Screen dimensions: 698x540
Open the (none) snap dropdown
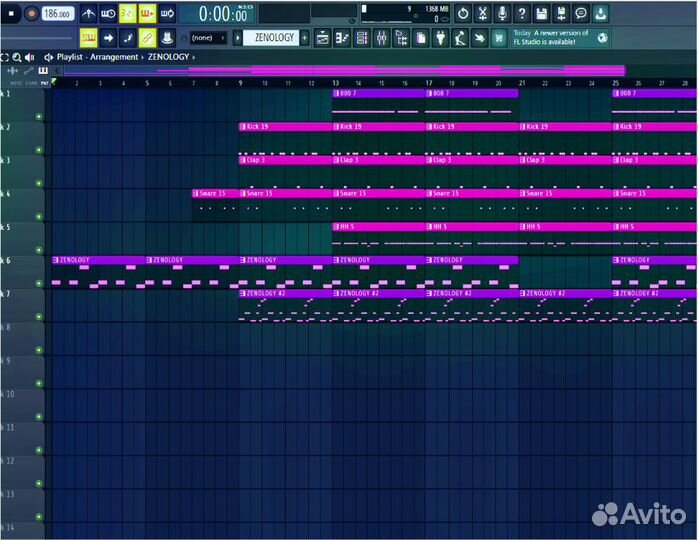[x=207, y=38]
